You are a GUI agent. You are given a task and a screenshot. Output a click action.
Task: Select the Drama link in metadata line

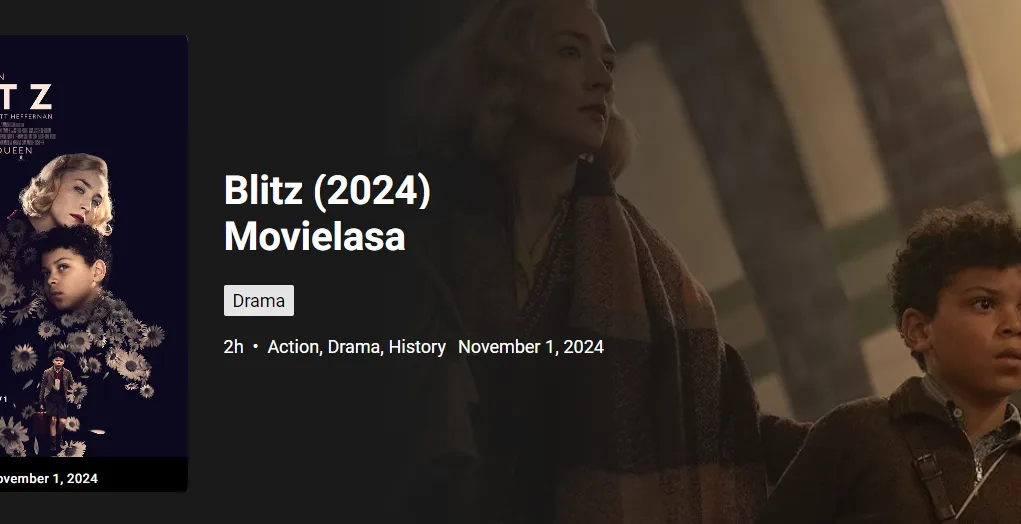355,347
